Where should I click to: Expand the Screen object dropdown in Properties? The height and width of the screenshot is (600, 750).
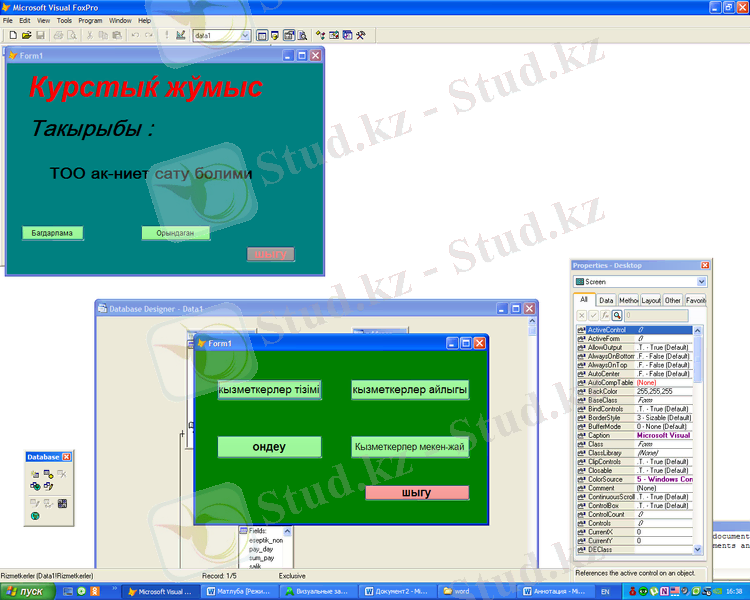click(701, 282)
